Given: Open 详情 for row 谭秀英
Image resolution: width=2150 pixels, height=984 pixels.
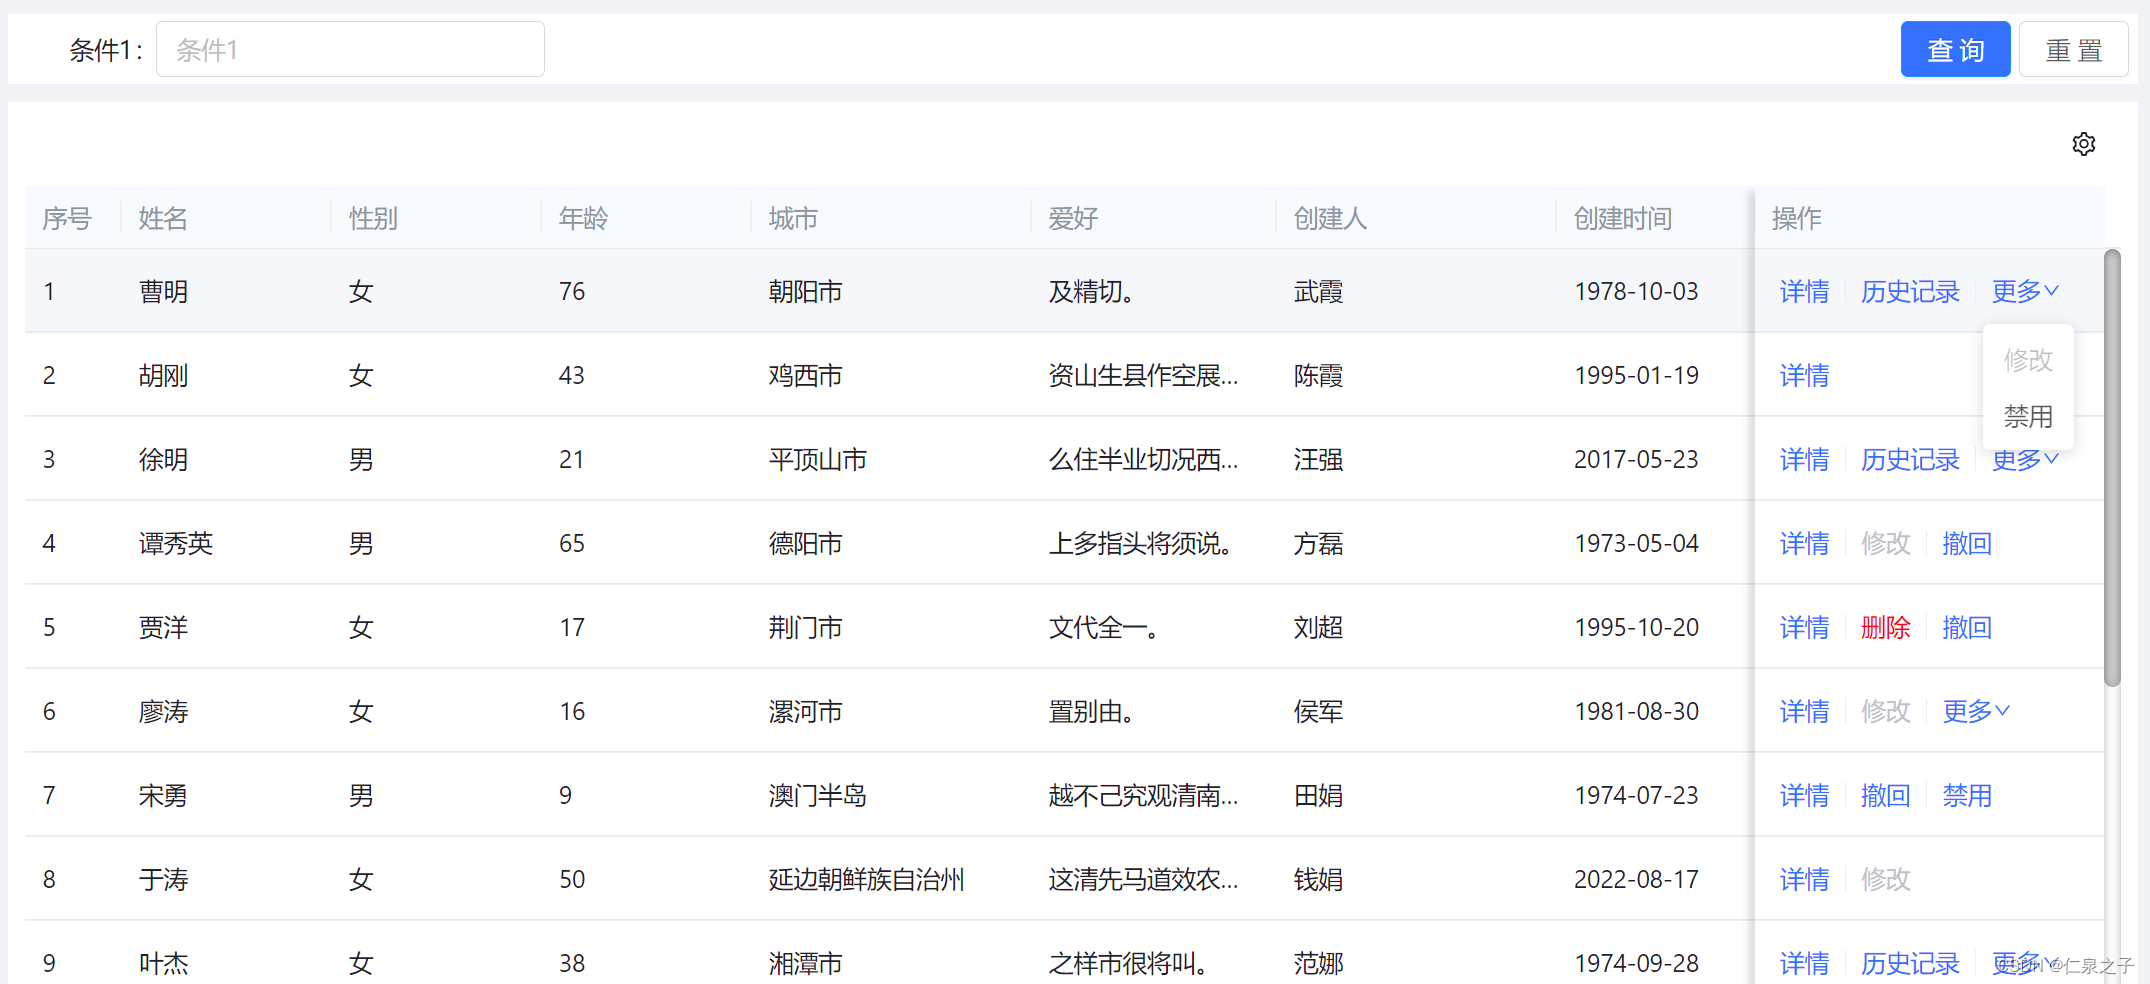Looking at the screenshot, I should [x=1804, y=543].
